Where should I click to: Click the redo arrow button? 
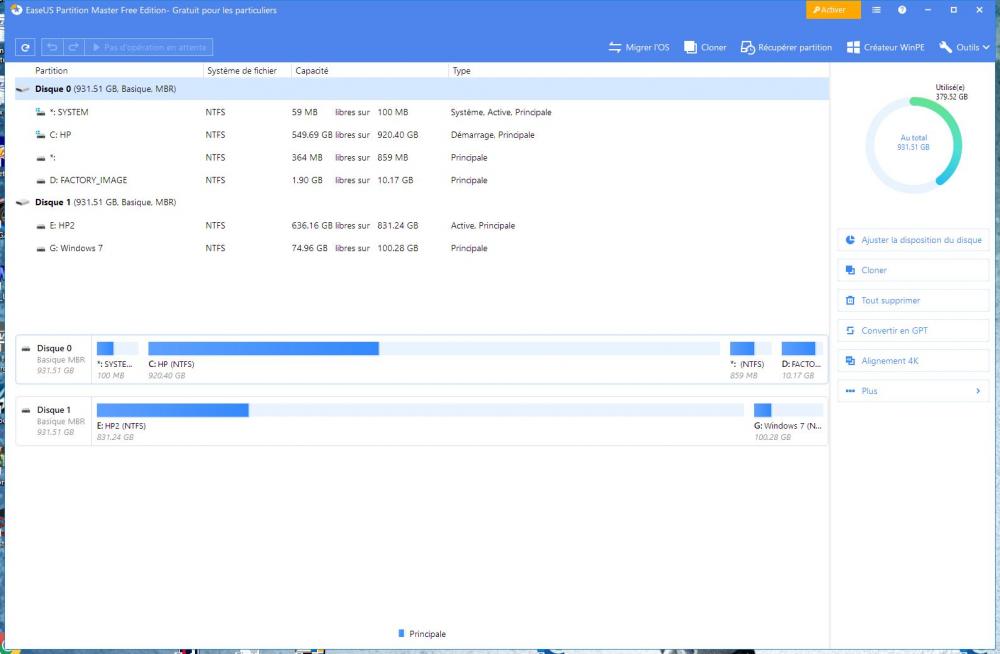(x=73, y=47)
